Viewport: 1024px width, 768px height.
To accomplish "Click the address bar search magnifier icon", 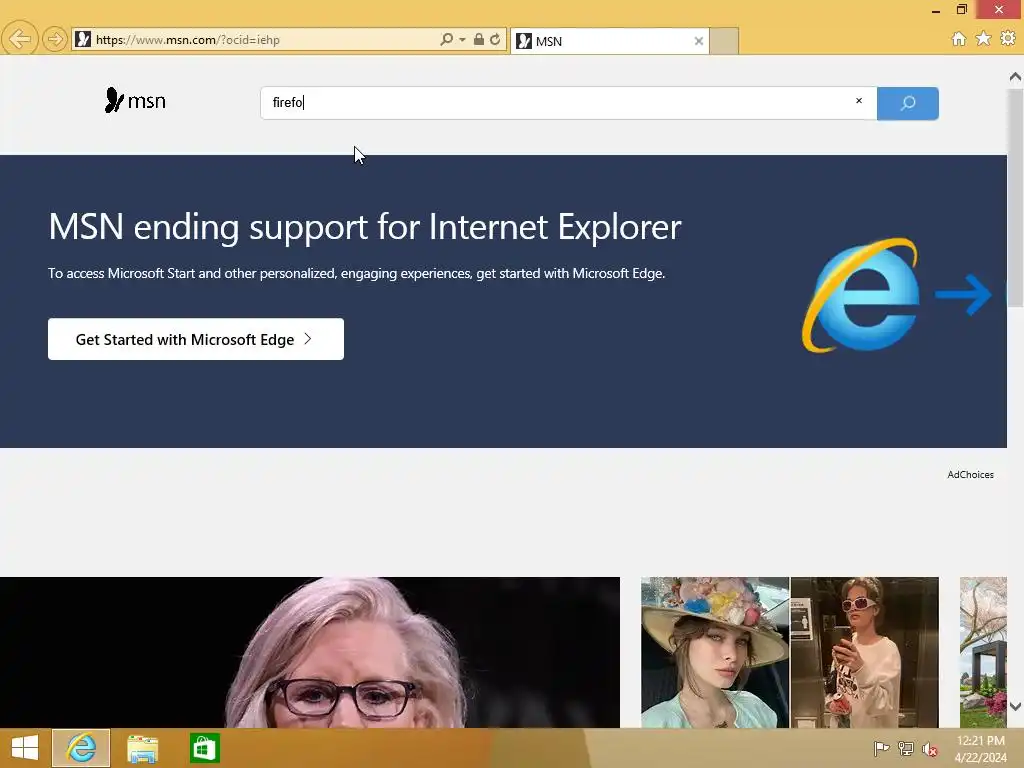I will click(x=447, y=39).
